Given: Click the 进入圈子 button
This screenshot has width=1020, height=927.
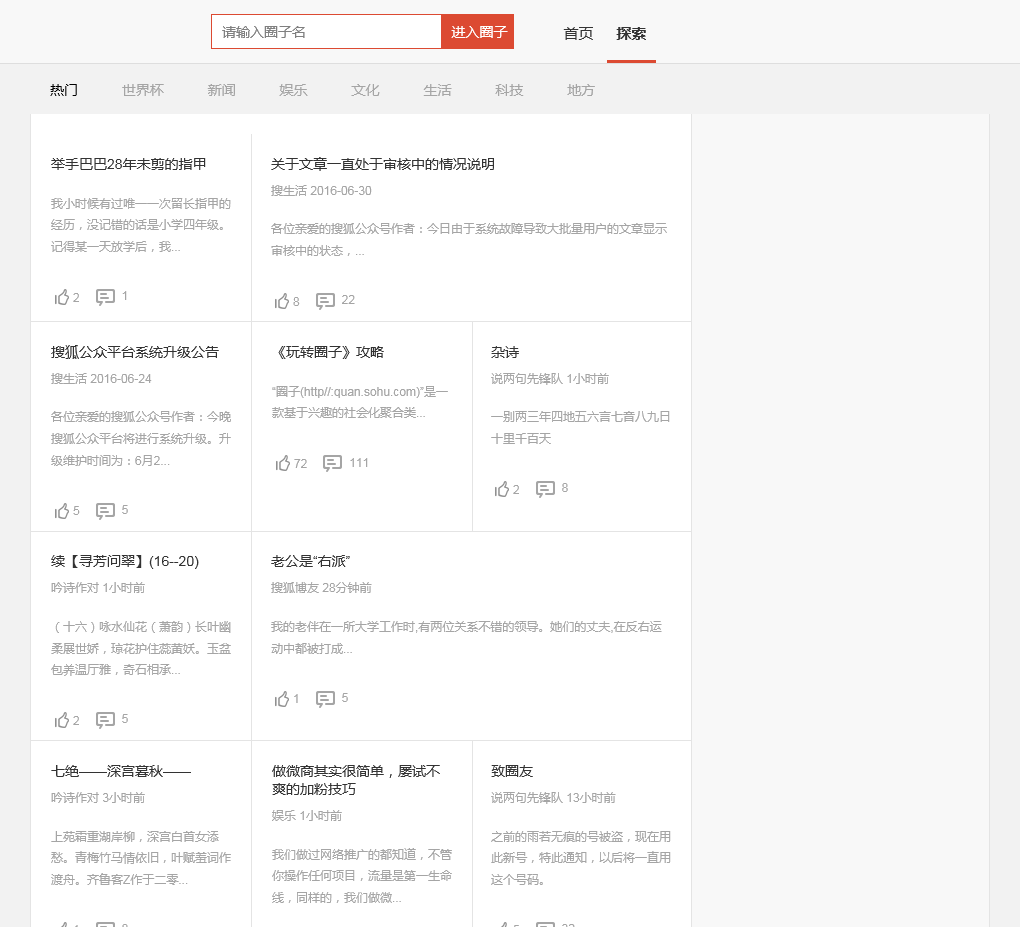Looking at the screenshot, I should (x=478, y=32).
